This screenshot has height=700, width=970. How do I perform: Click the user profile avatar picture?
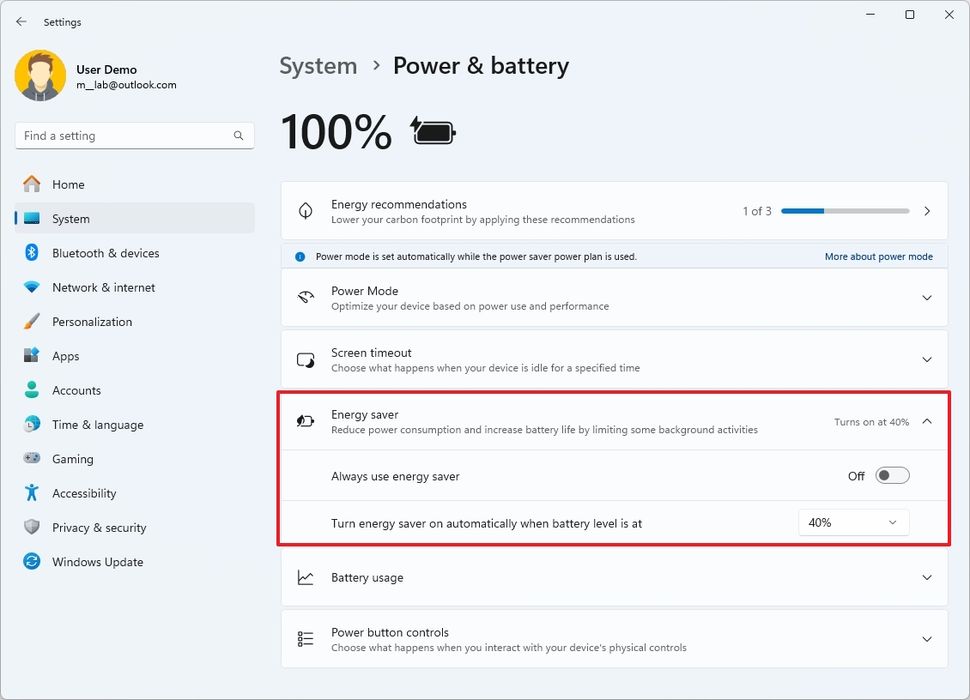click(x=40, y=76)
